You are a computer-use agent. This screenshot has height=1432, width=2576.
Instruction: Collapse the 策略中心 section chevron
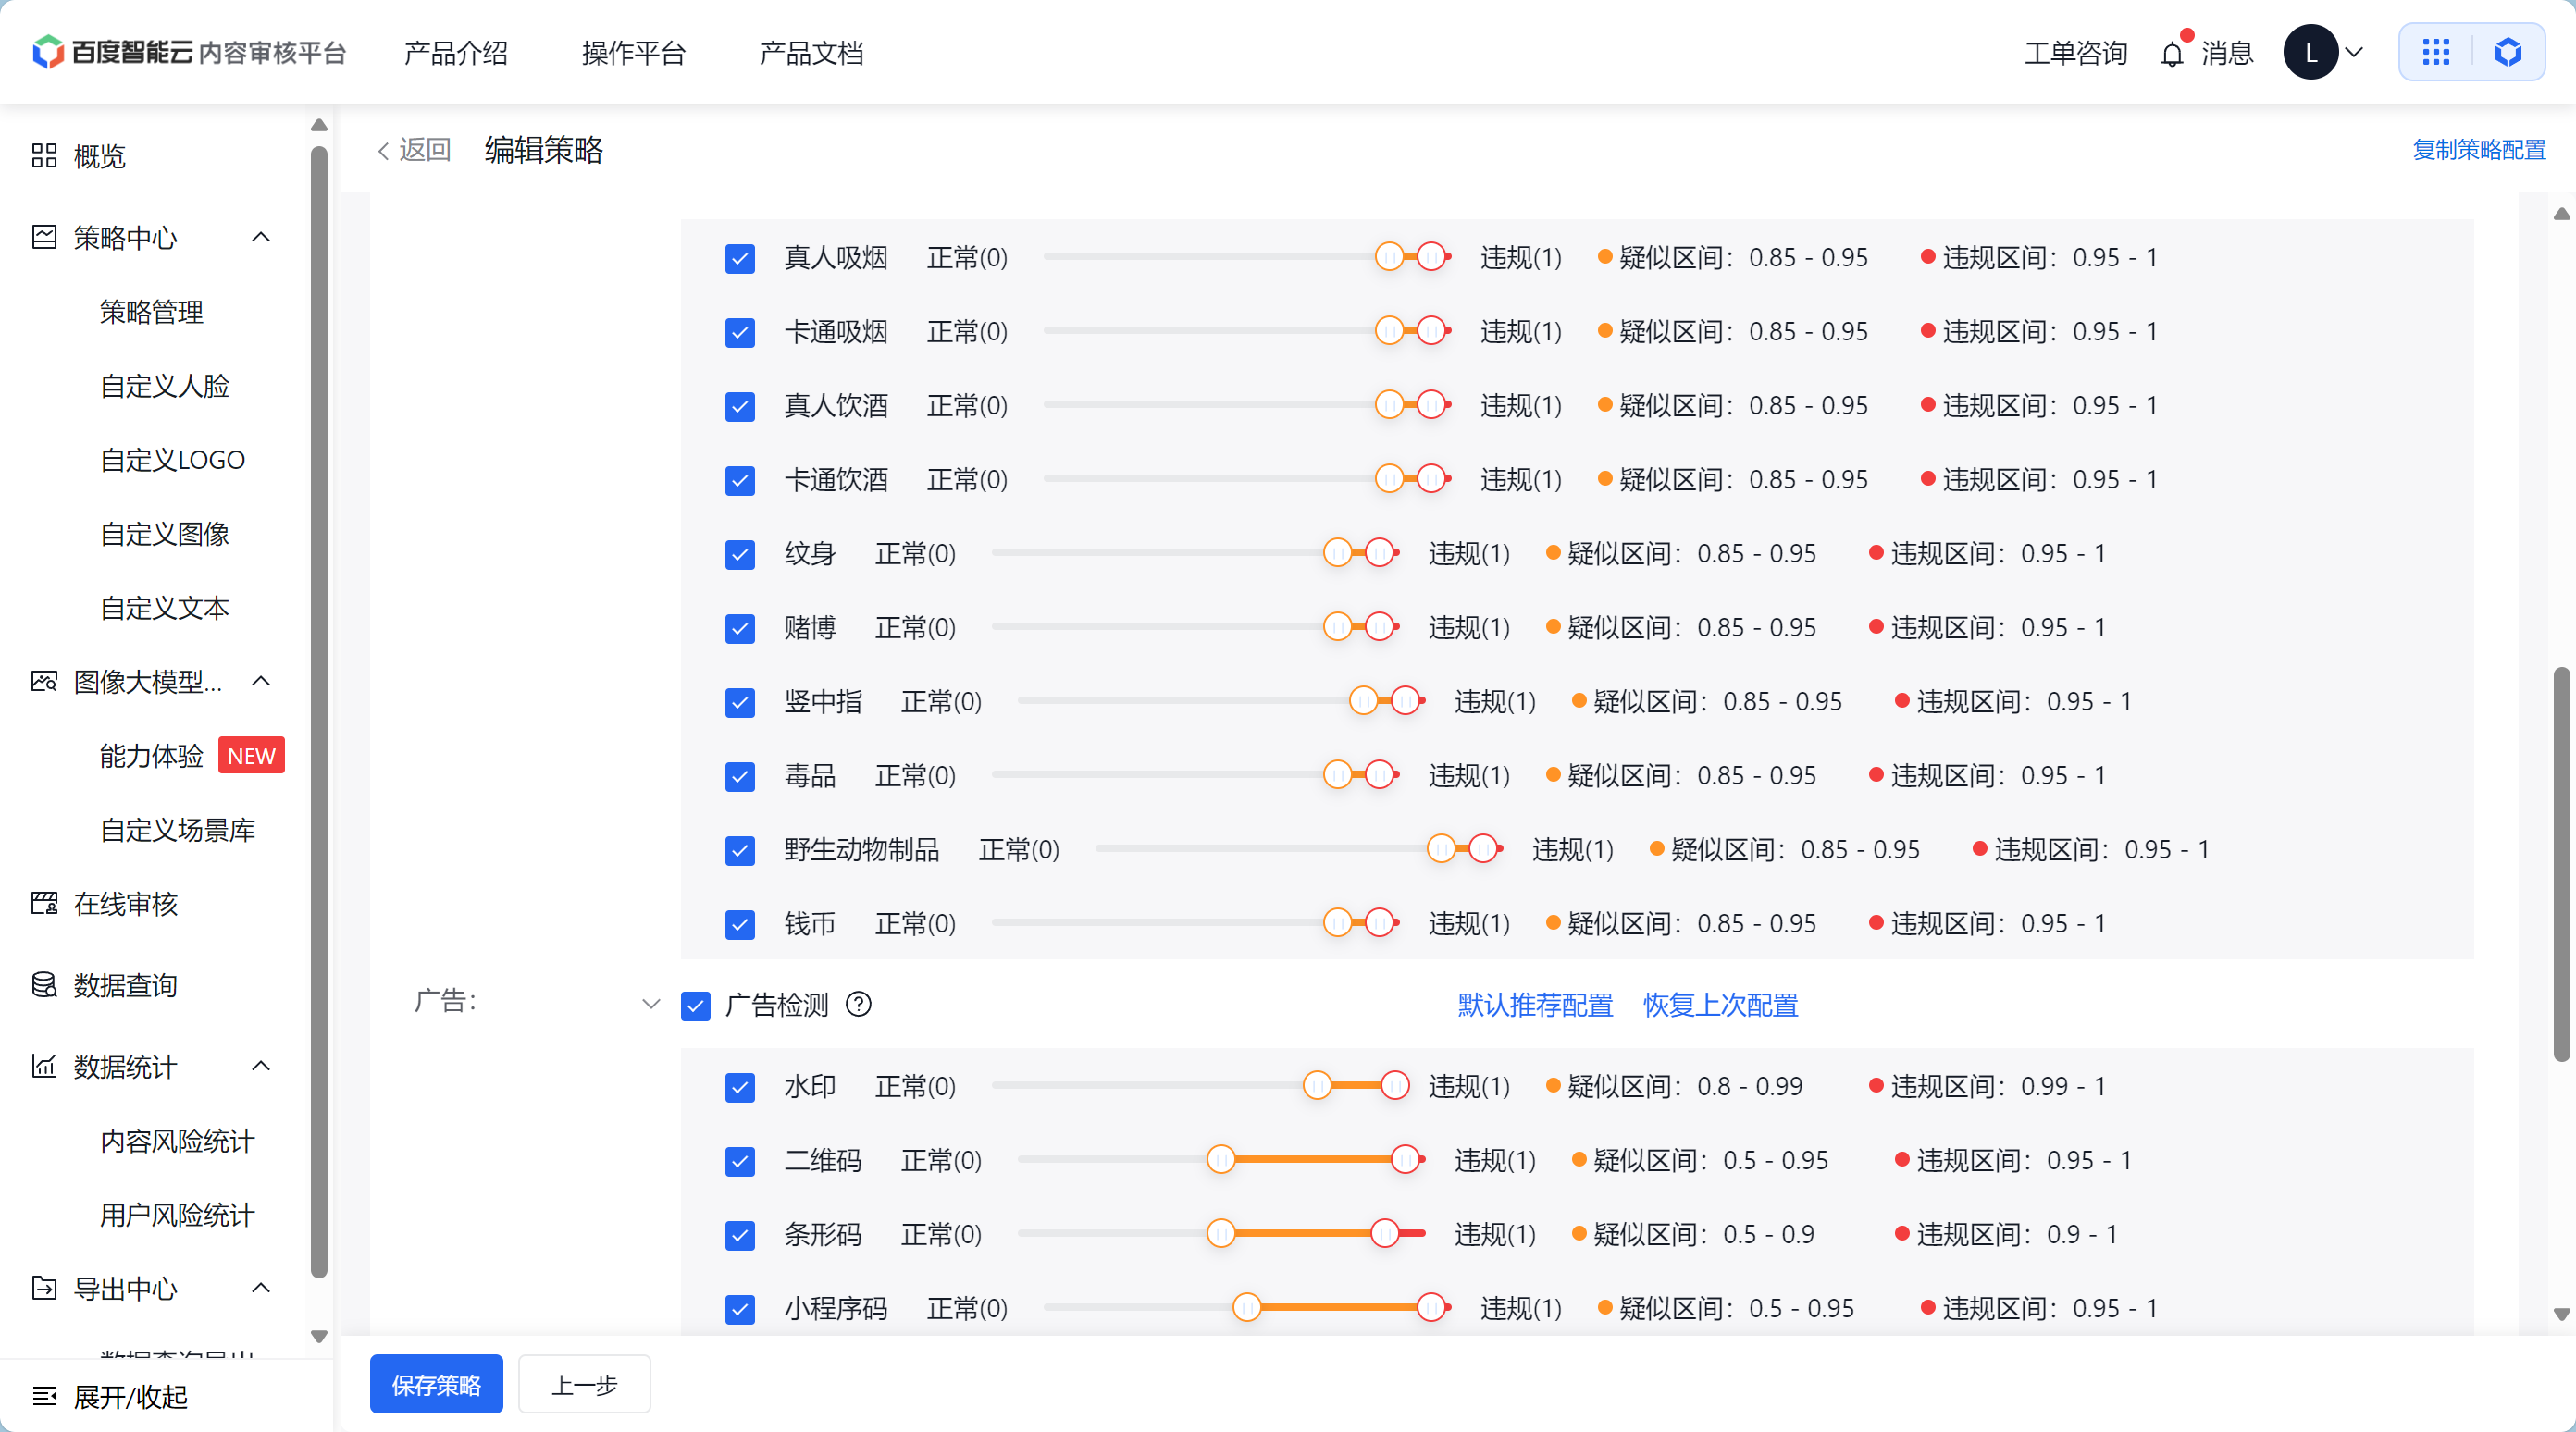(261, 238)
